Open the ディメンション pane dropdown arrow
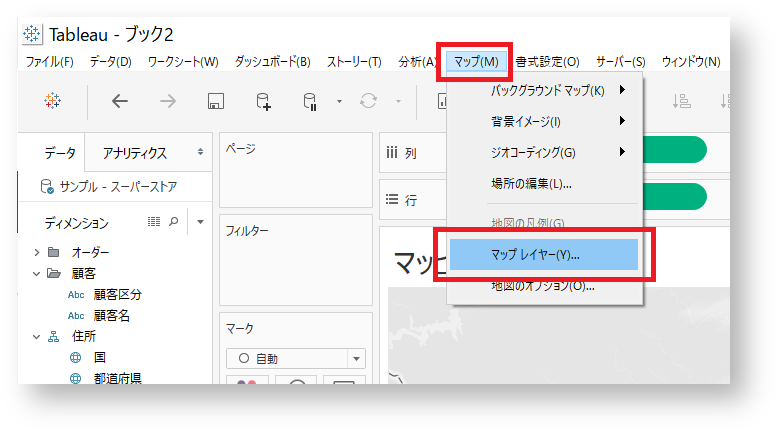 [x=200, y=222]
